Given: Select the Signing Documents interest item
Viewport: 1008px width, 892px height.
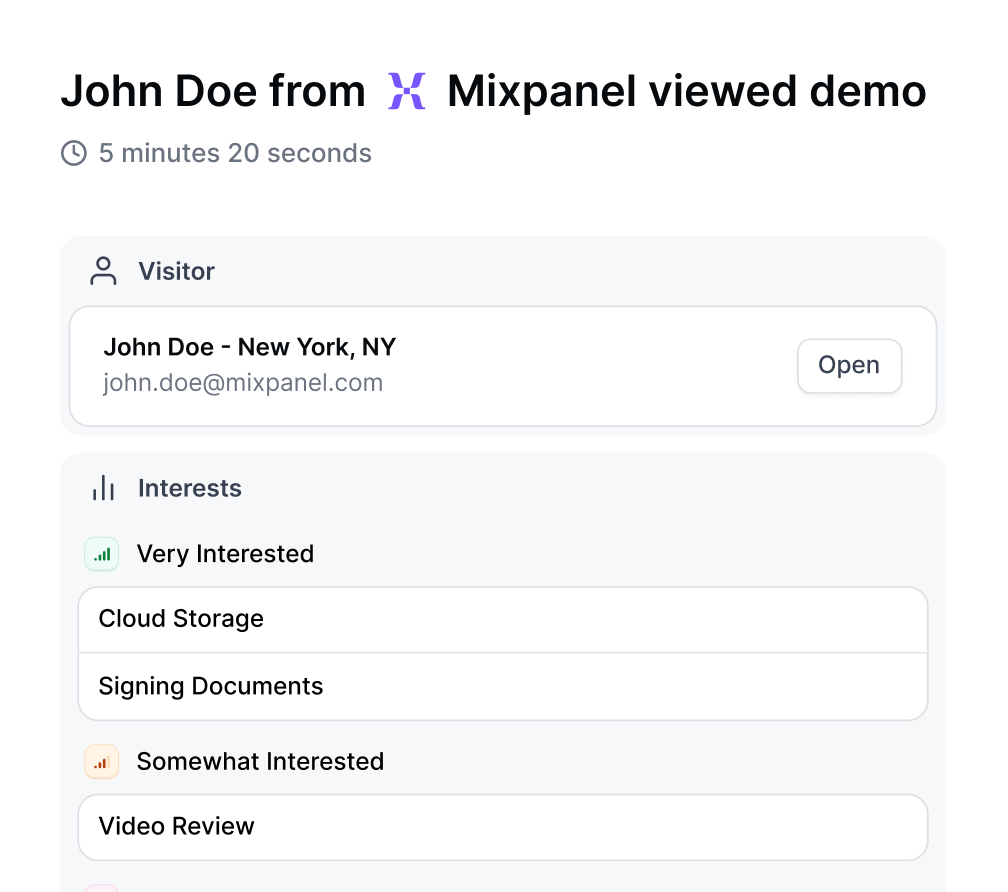Looking at the screenshot, I should 210,686.
